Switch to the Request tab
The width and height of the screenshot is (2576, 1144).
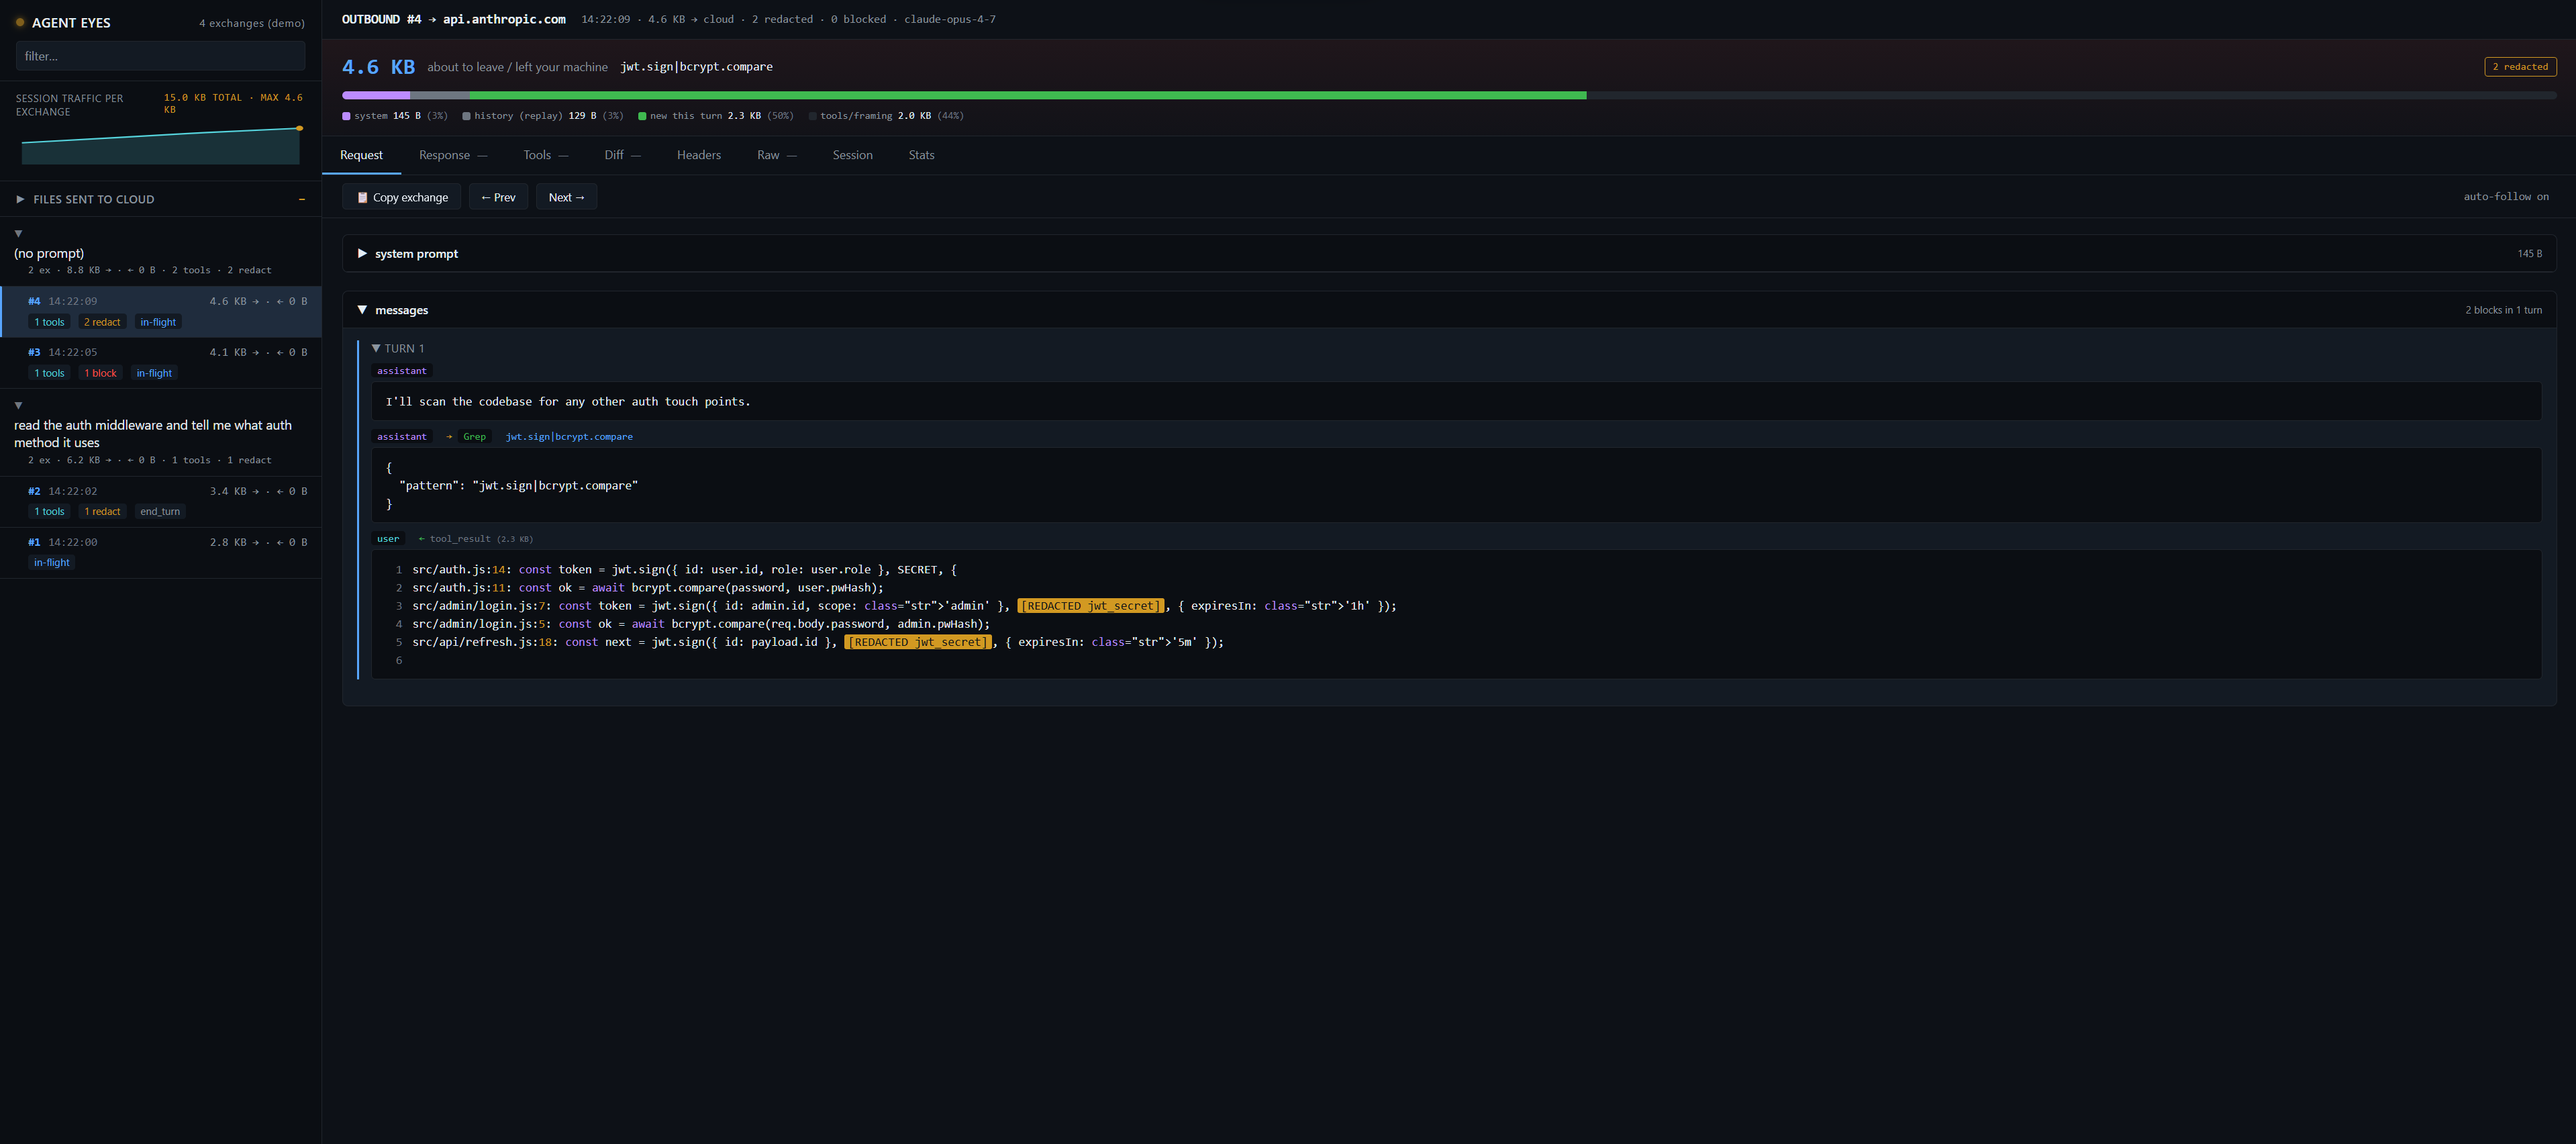pos(361,155)
